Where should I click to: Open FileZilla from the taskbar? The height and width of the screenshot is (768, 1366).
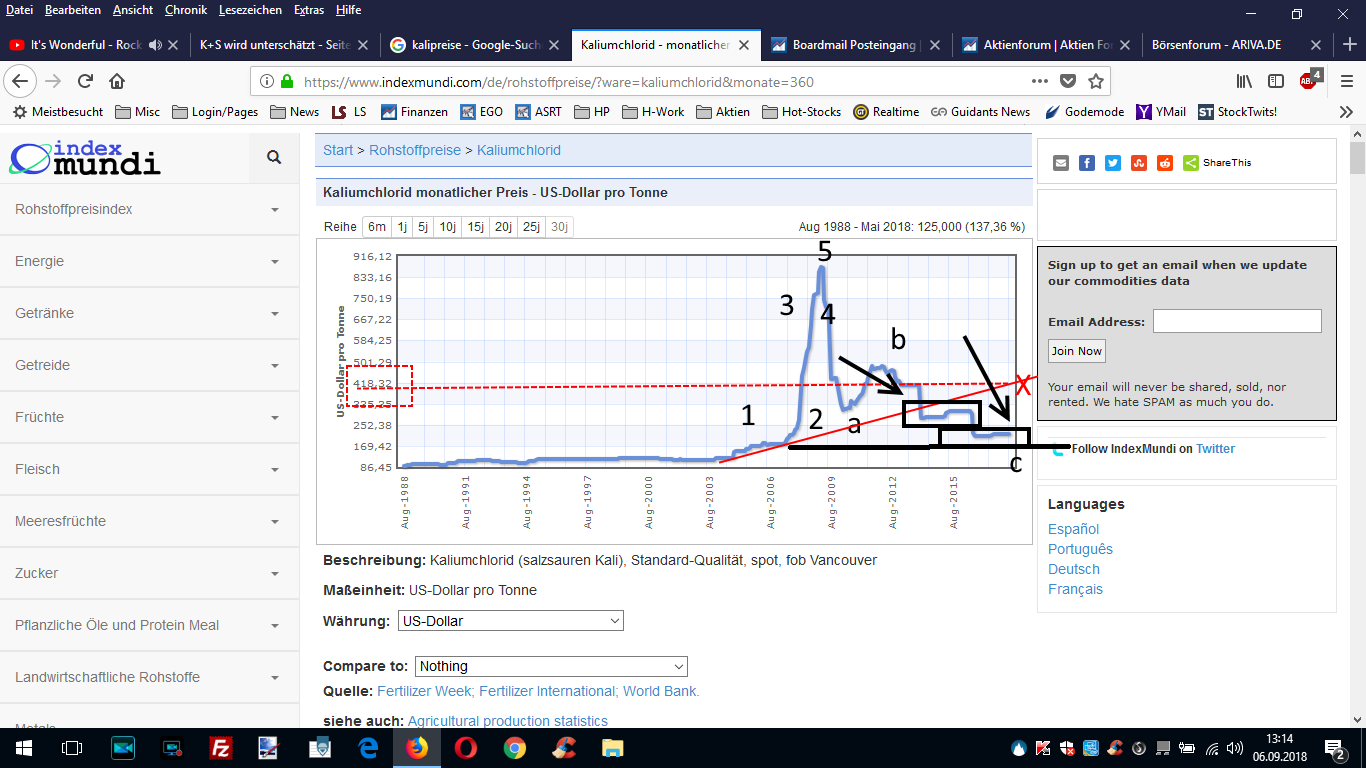tap(221, 748)
